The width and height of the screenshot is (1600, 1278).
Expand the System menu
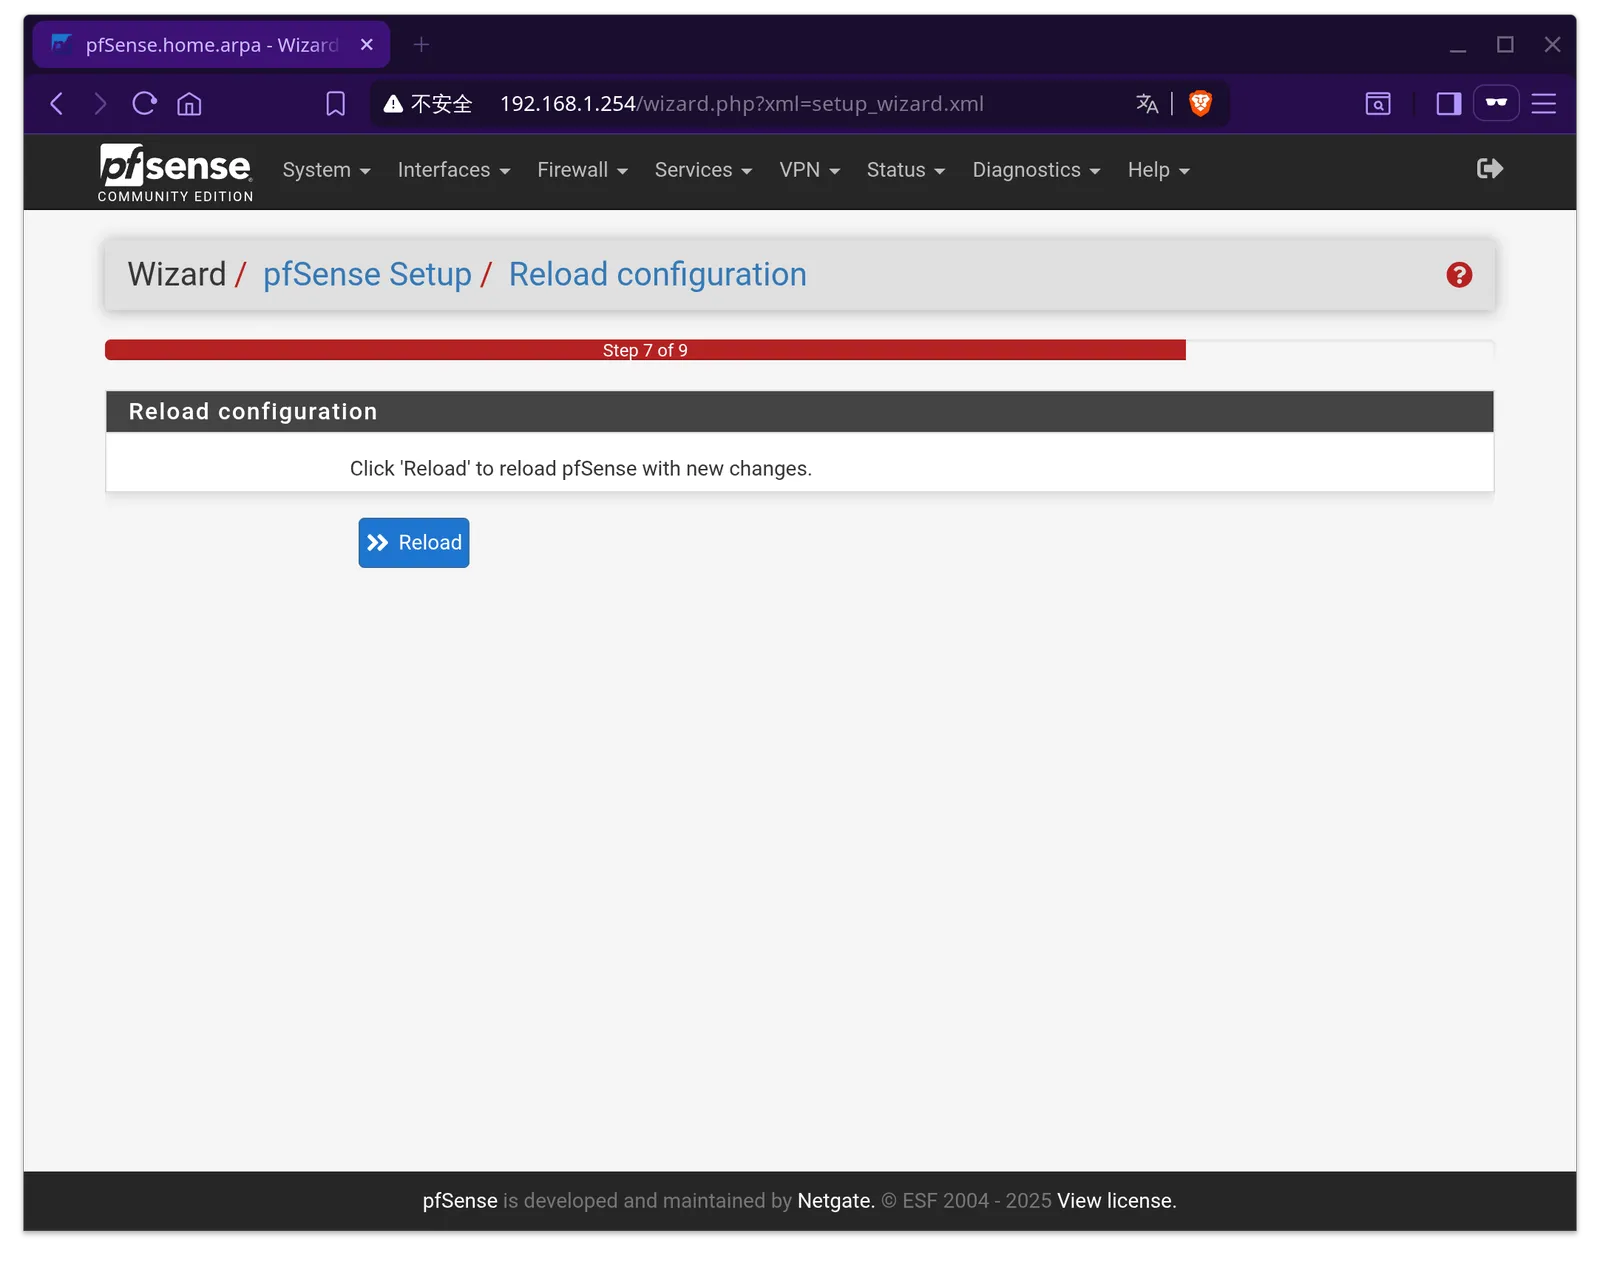[326, 170]
